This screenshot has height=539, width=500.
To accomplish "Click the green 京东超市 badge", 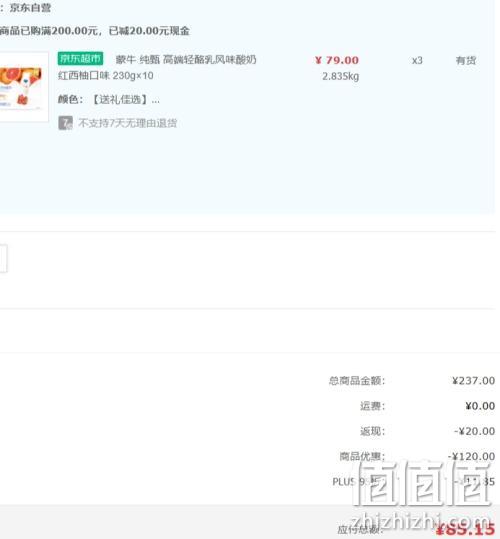I will tap(80, 59).
